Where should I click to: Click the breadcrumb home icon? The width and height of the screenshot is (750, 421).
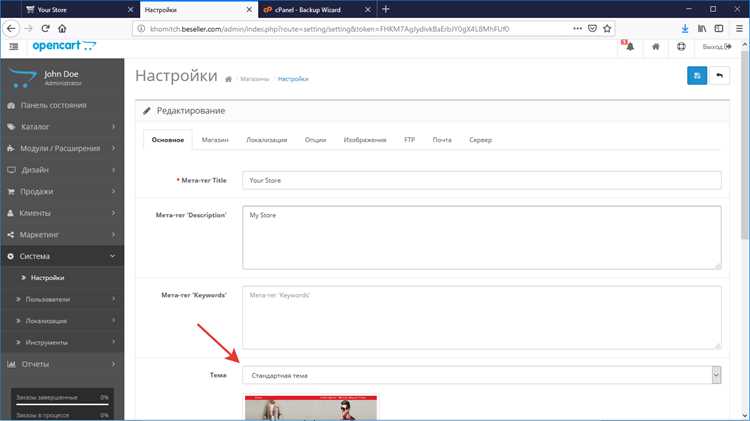click(229, 79)
